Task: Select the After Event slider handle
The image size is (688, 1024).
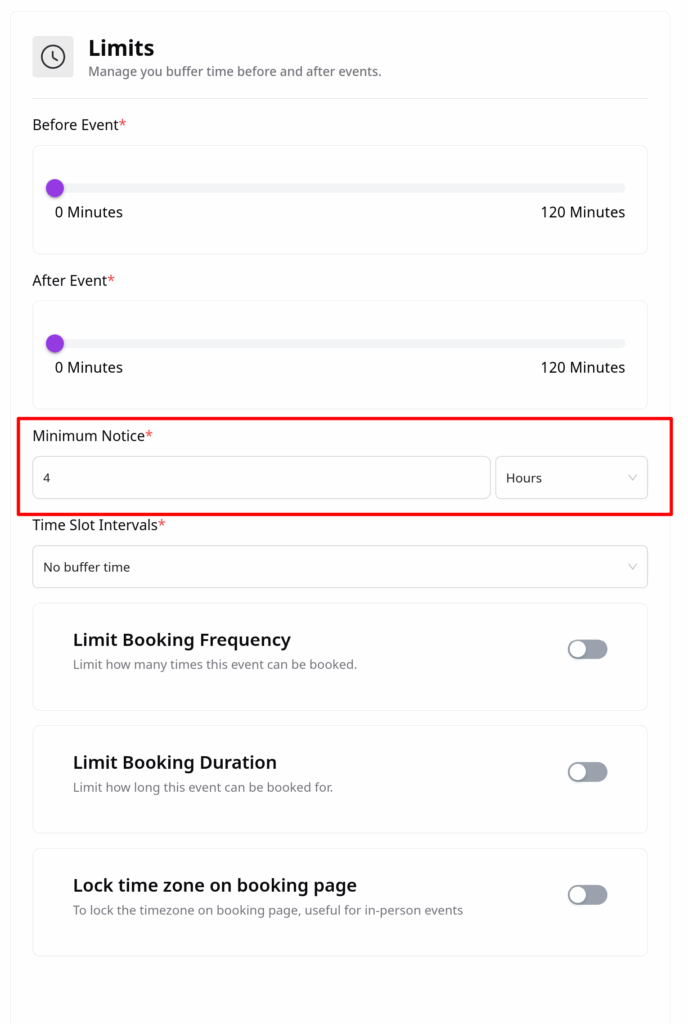Action: [x=55, y=344]
